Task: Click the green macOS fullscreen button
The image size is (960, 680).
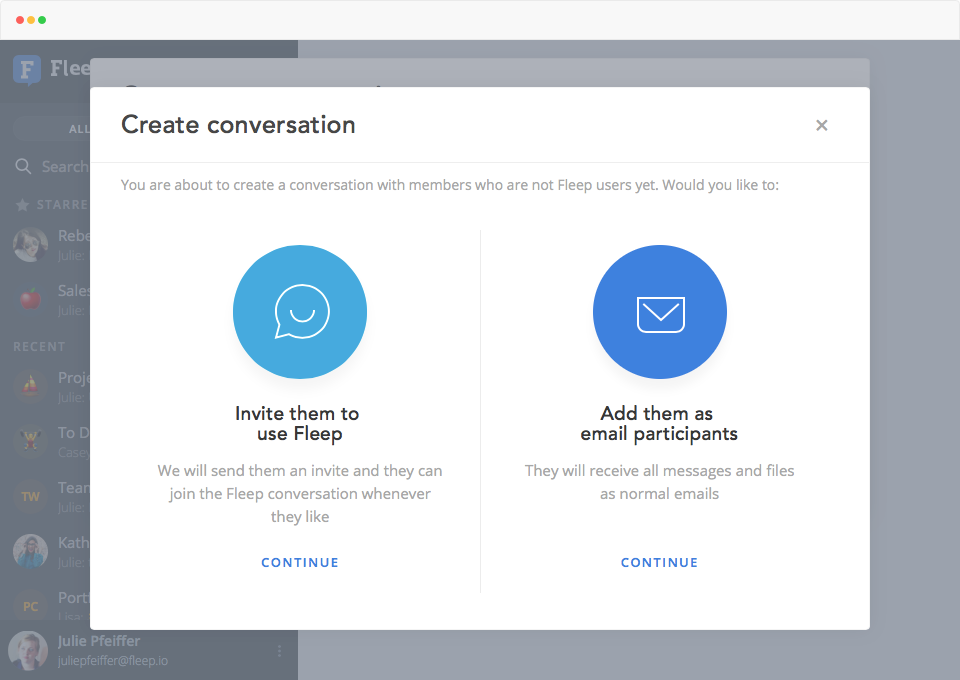Action: (x=42, y=20)
